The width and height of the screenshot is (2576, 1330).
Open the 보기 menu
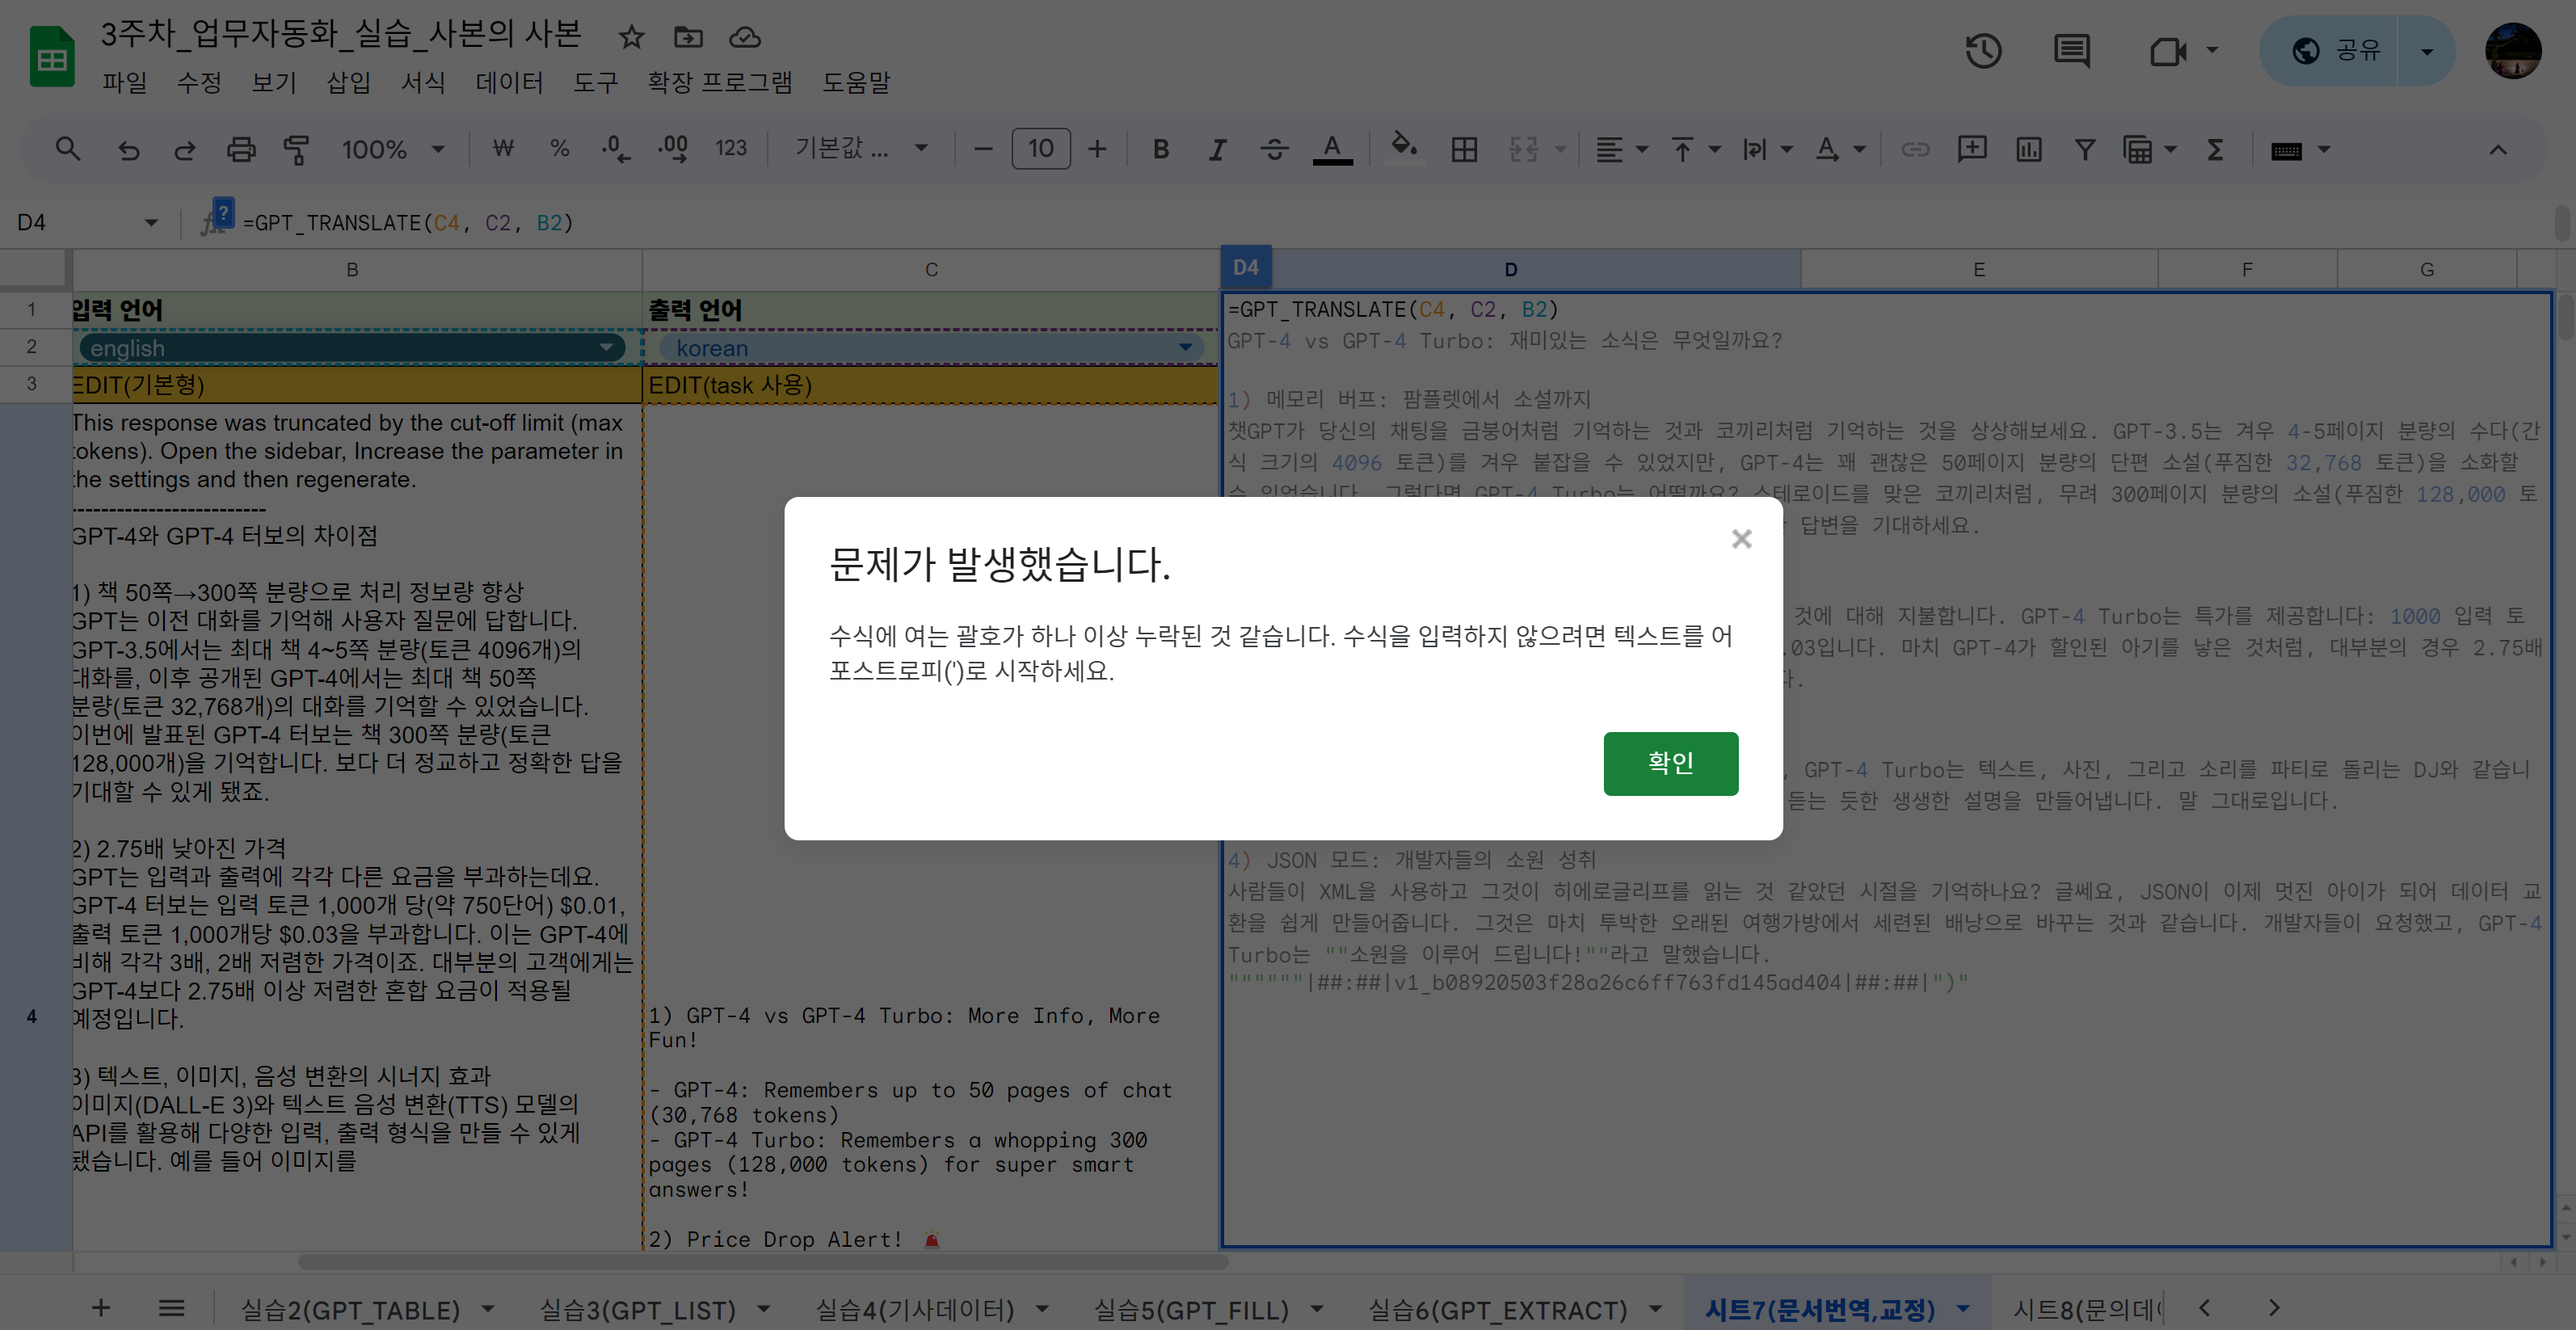click(x=274, y=83)
